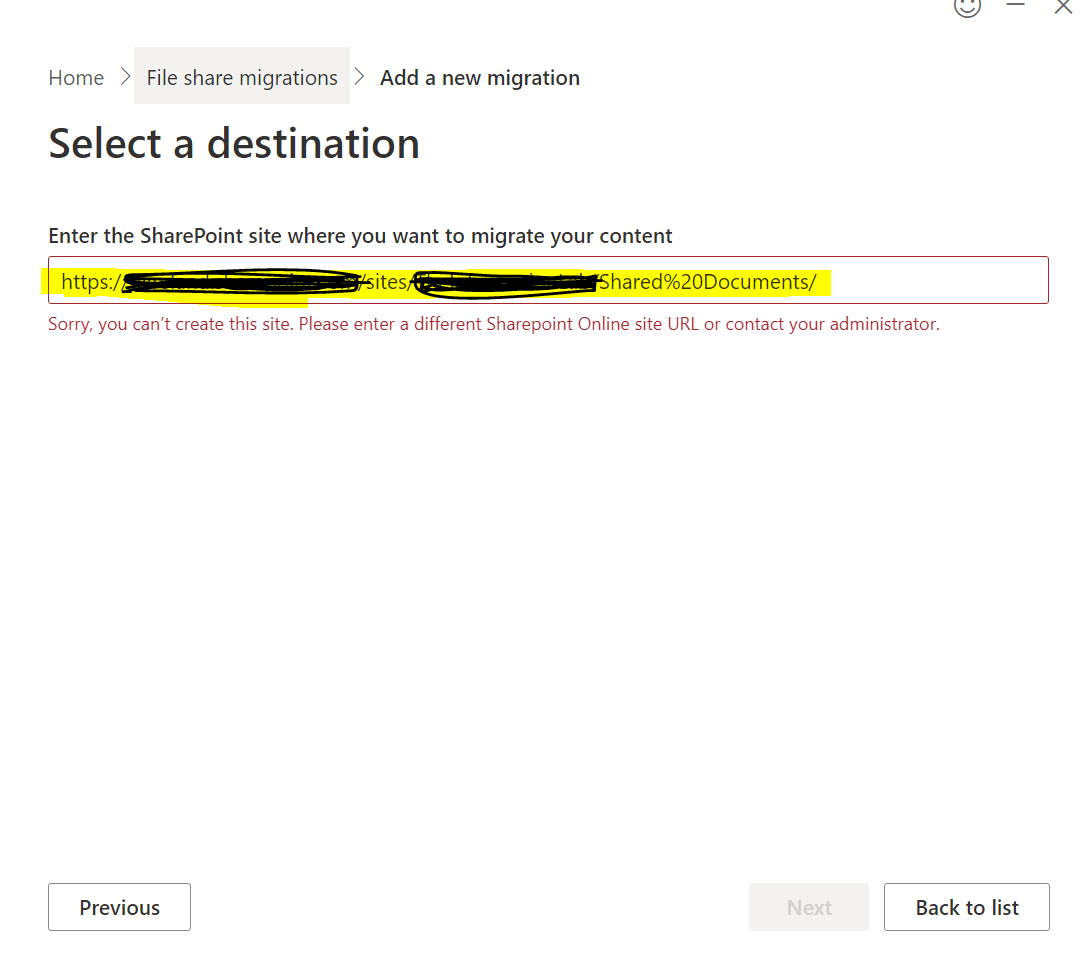Viewport: 1089px width, 954px height.
Task: Open the File share migrations breadcrumb
Action: tap(241, 77)
